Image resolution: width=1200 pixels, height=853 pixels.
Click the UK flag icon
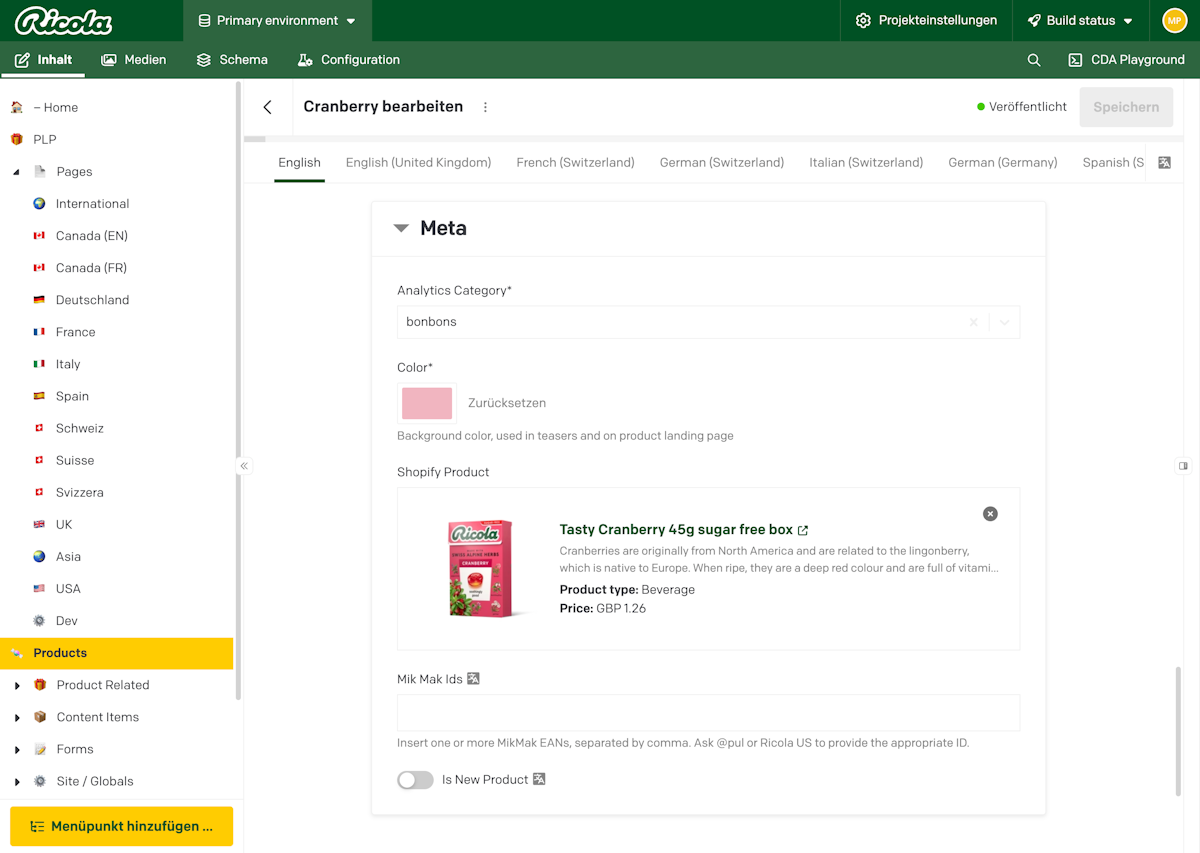pos(39,524)
